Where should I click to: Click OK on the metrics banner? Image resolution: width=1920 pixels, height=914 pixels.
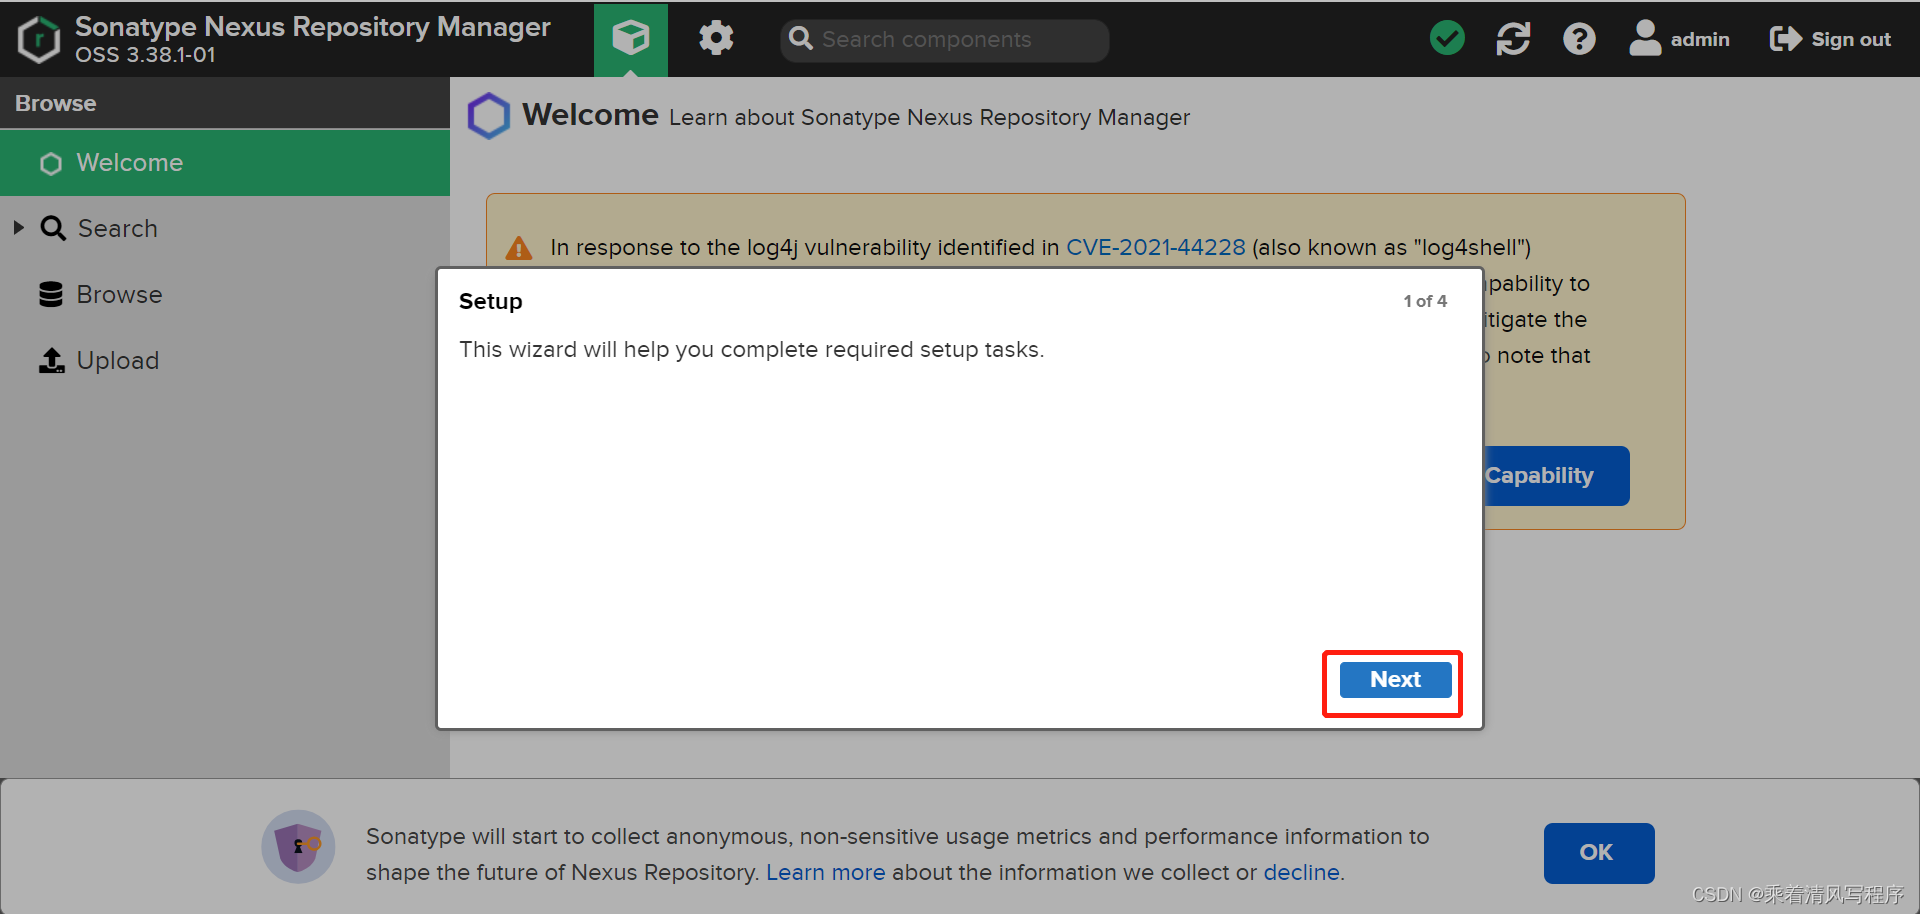1599,853
